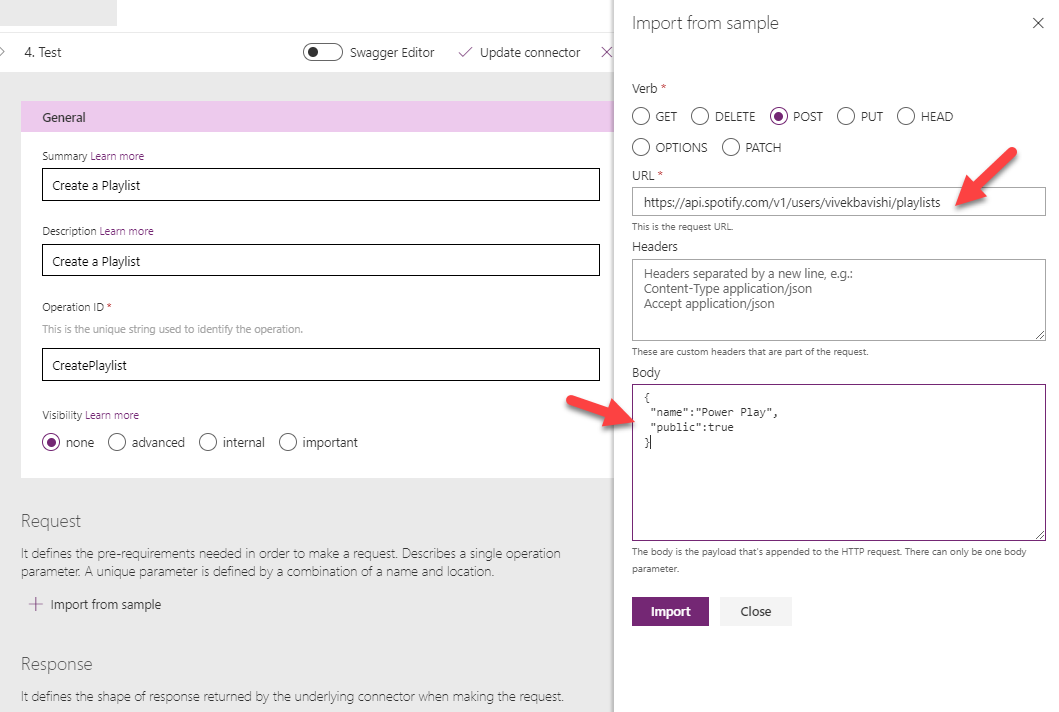The width and height of the screenshot is (1059, 712).
Task: Open the Summary Learn more link
Action: coord(117,156)
